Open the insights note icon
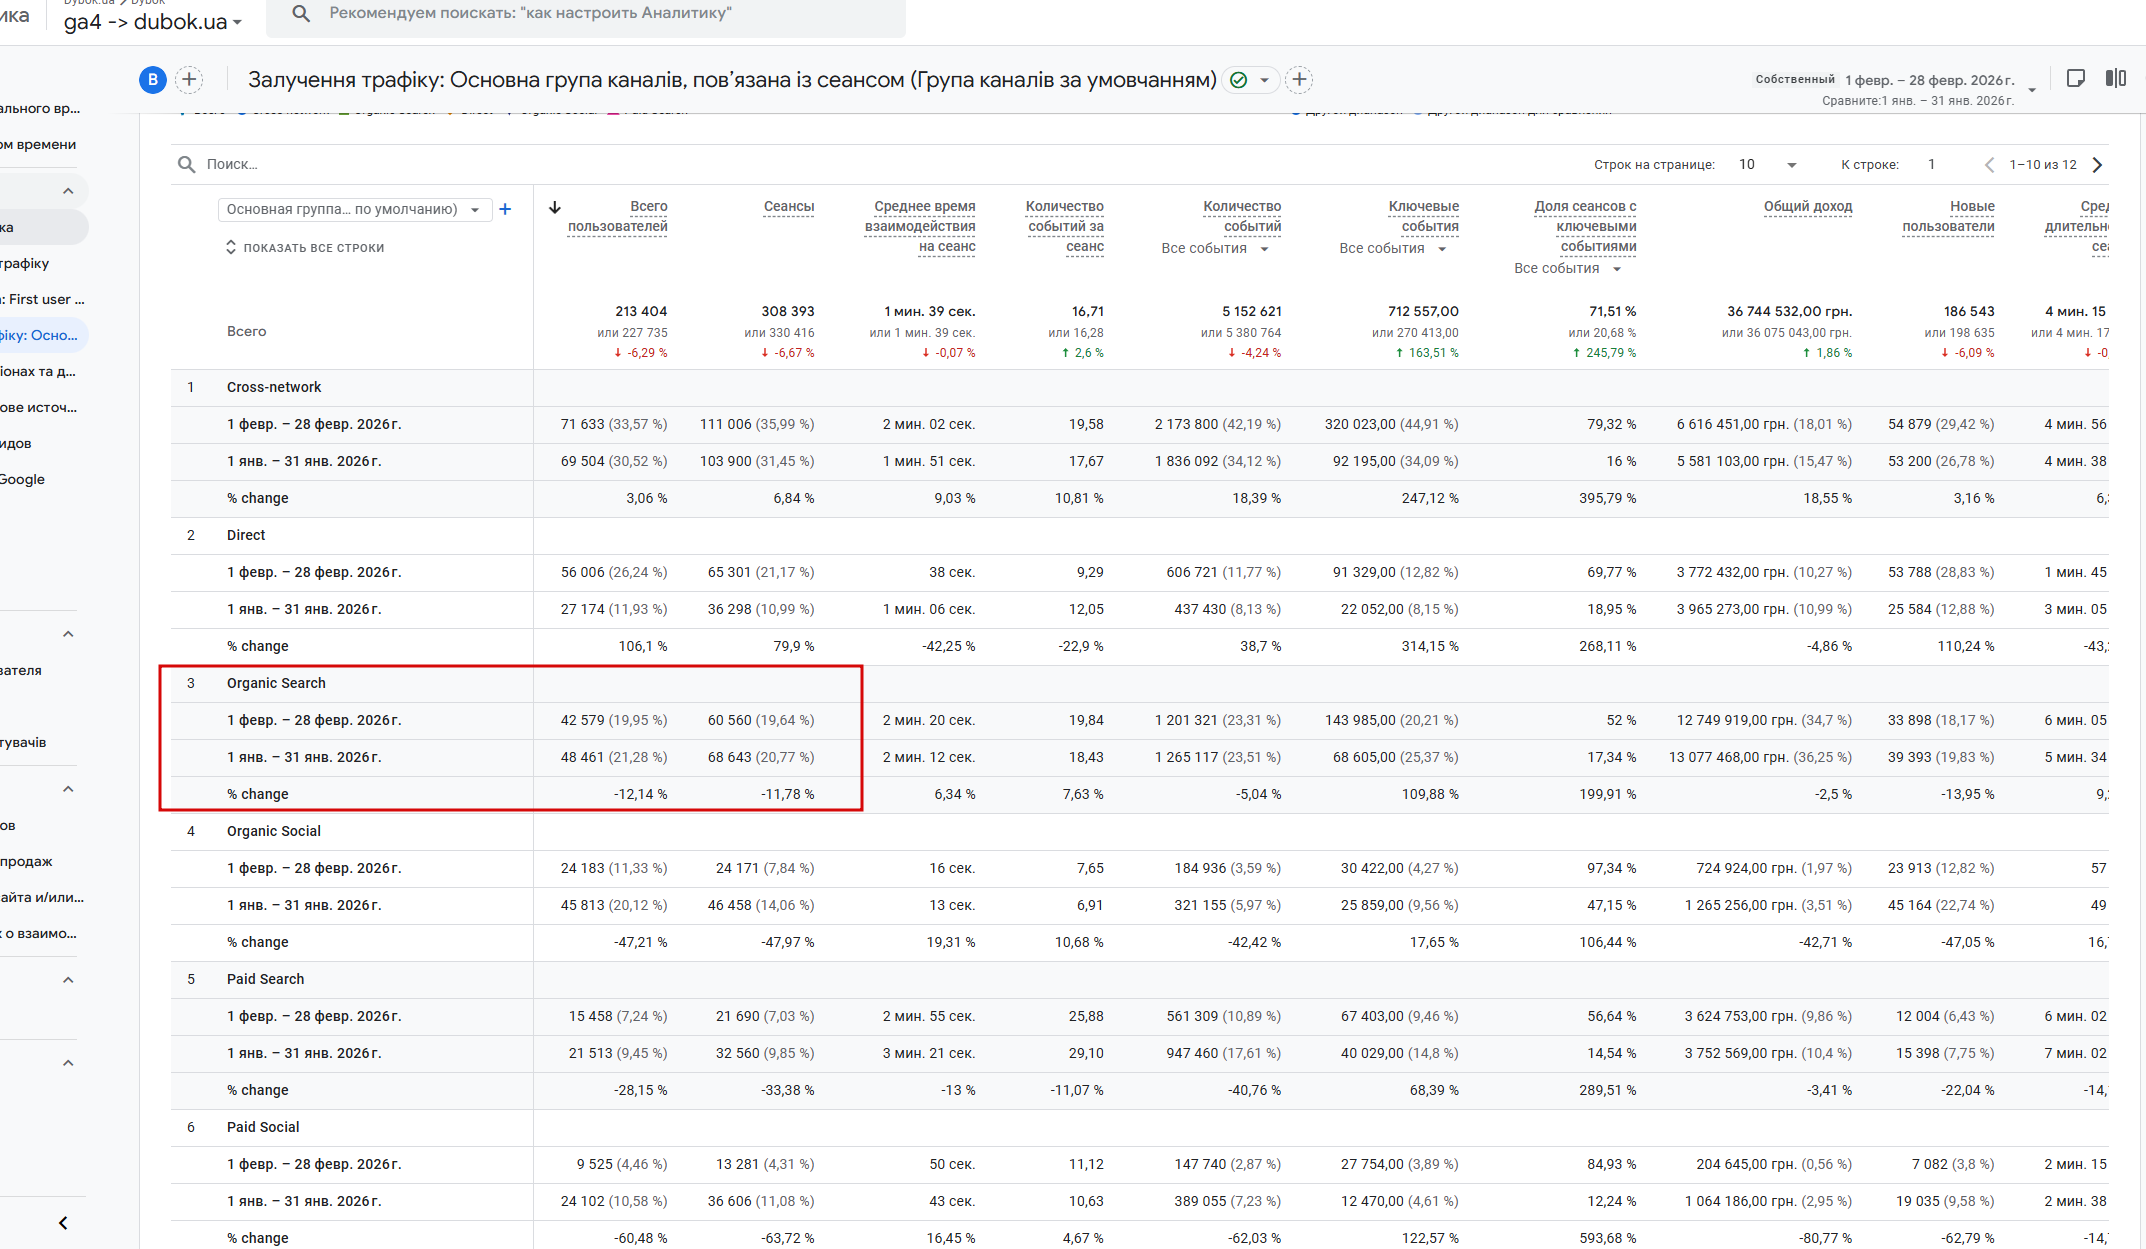The width and height of the screenshot is (2146, 1249). [2076, 79]
